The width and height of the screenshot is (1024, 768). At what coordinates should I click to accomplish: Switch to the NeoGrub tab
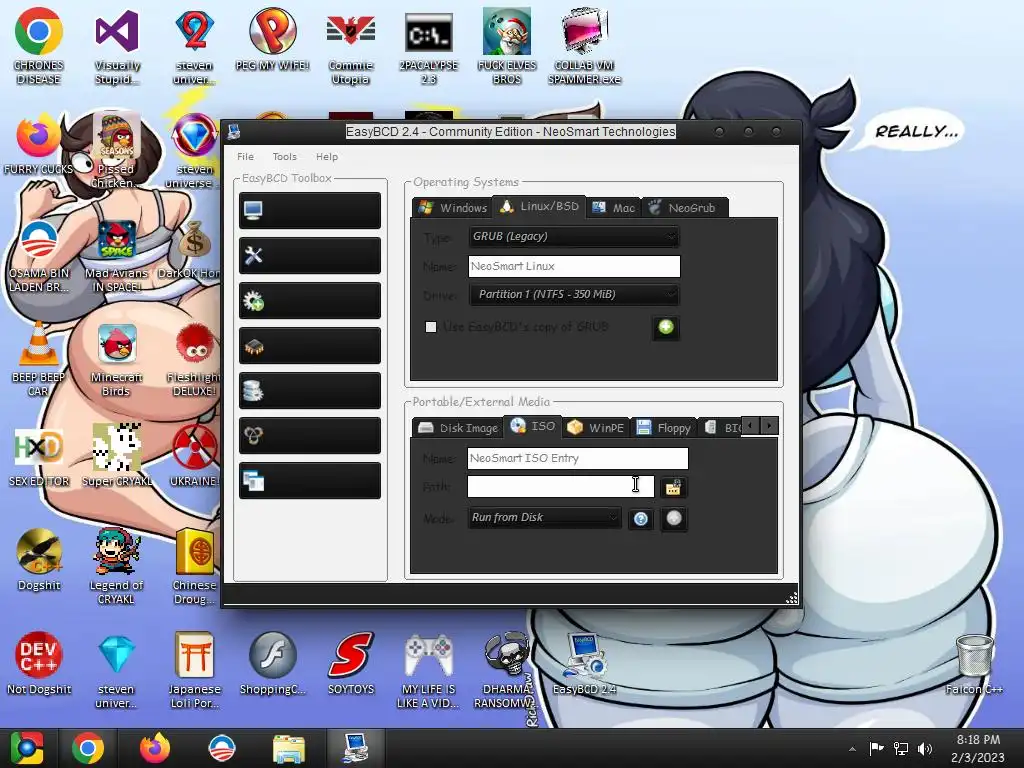[x=684, y=208]
